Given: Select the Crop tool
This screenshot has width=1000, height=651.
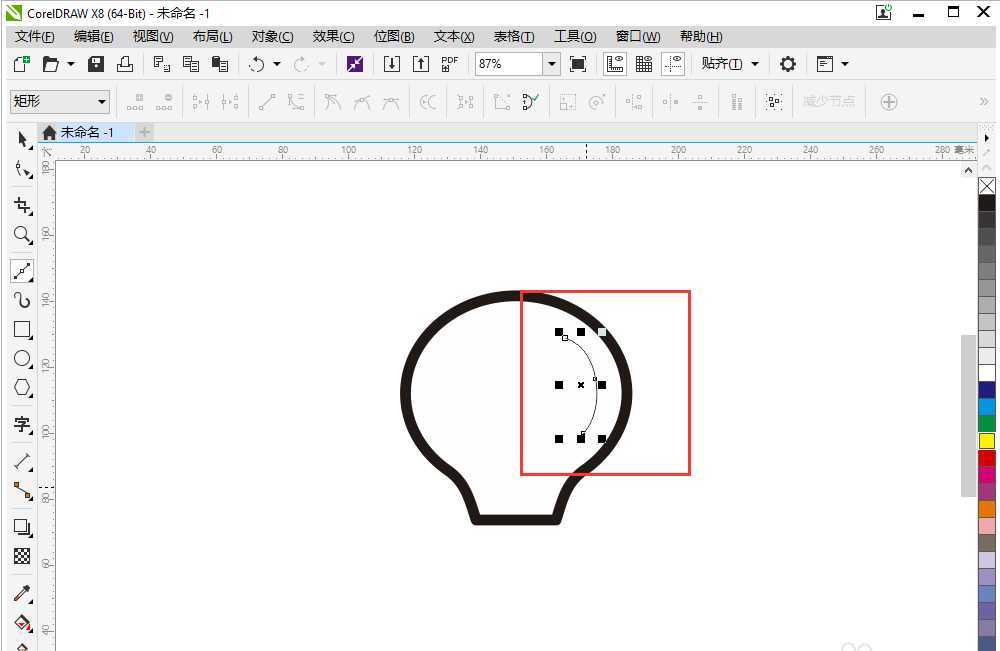Looking at the screenshot, I should click(23, 205).
